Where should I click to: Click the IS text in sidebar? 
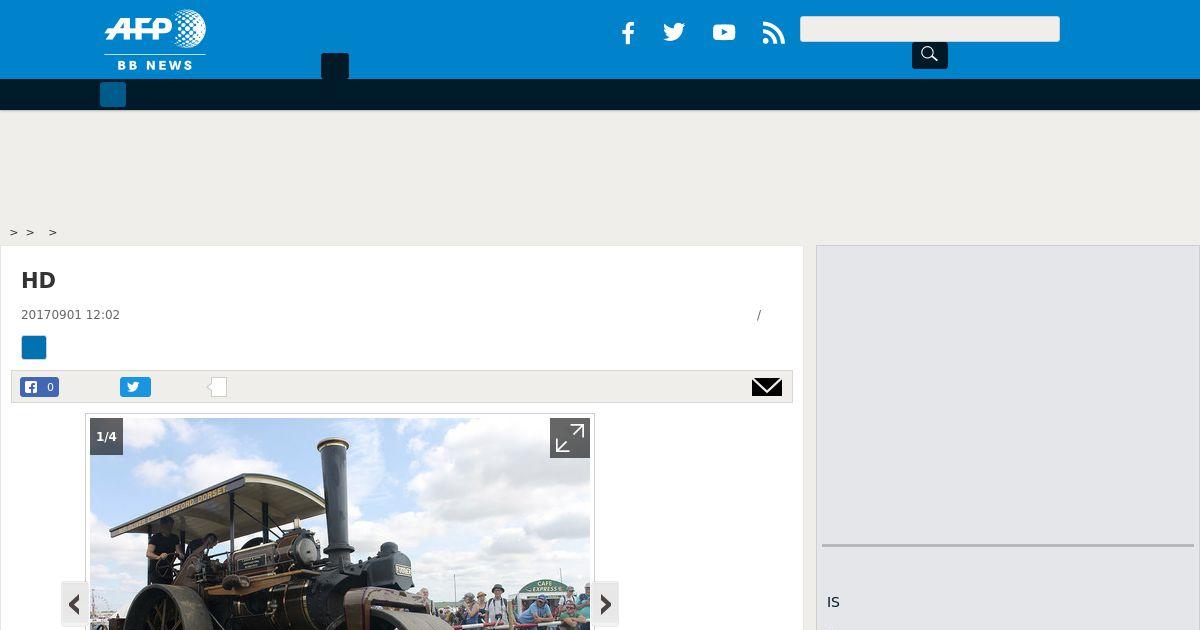click(833, 602)
